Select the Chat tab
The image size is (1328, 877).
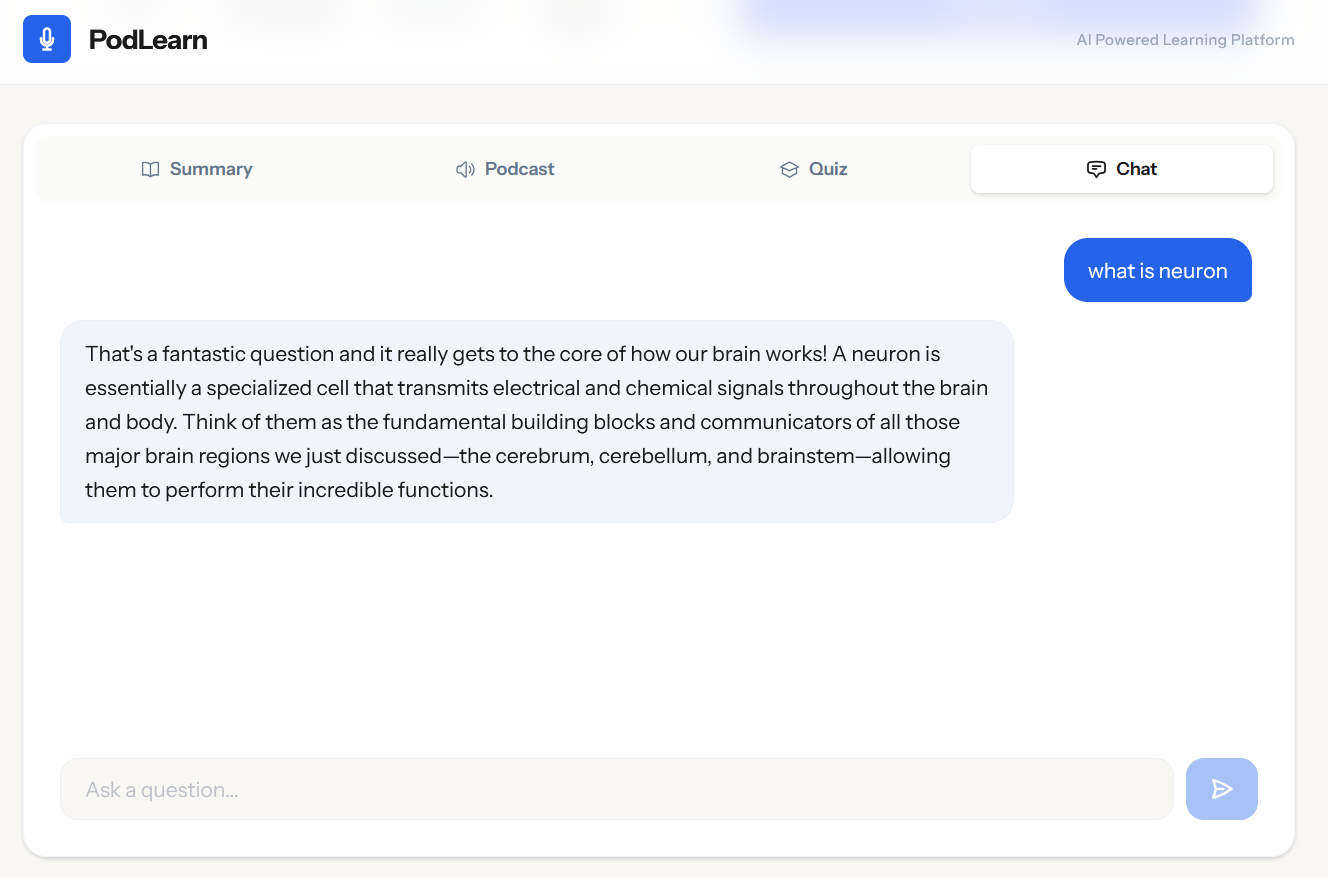tap(1121, 169)
